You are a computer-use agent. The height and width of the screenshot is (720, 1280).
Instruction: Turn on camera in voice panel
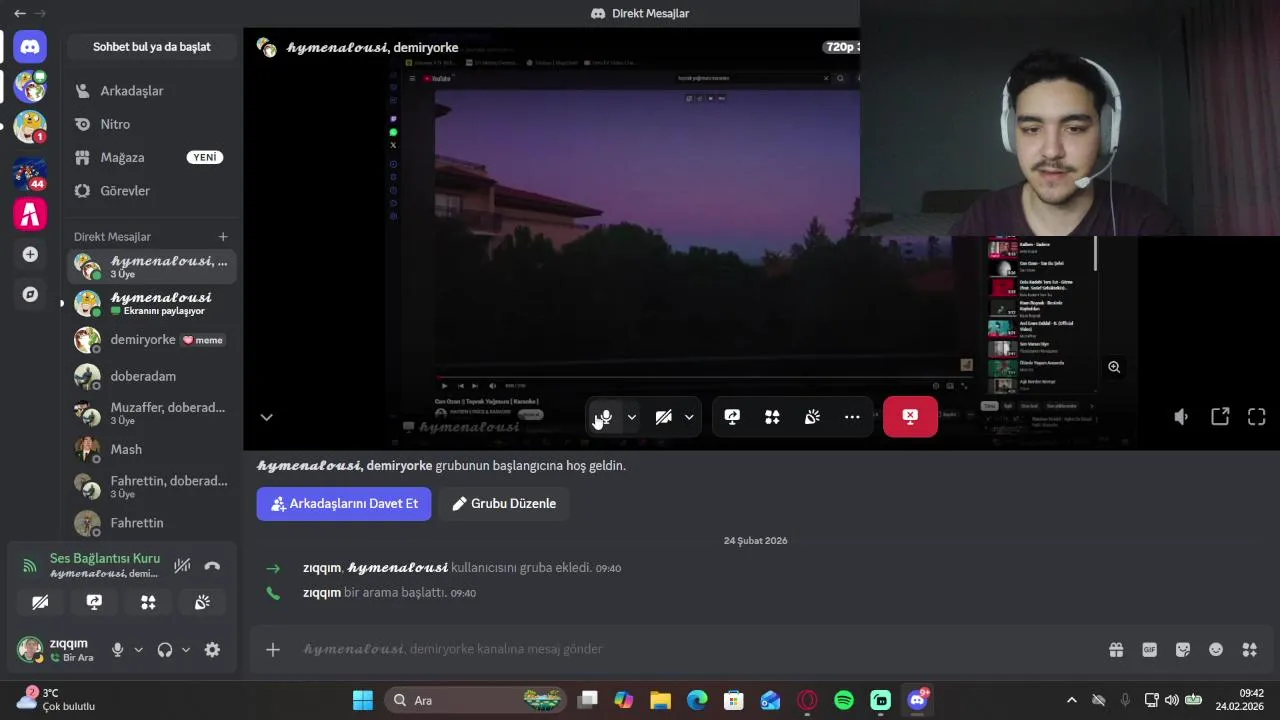[x=40, y=602]
